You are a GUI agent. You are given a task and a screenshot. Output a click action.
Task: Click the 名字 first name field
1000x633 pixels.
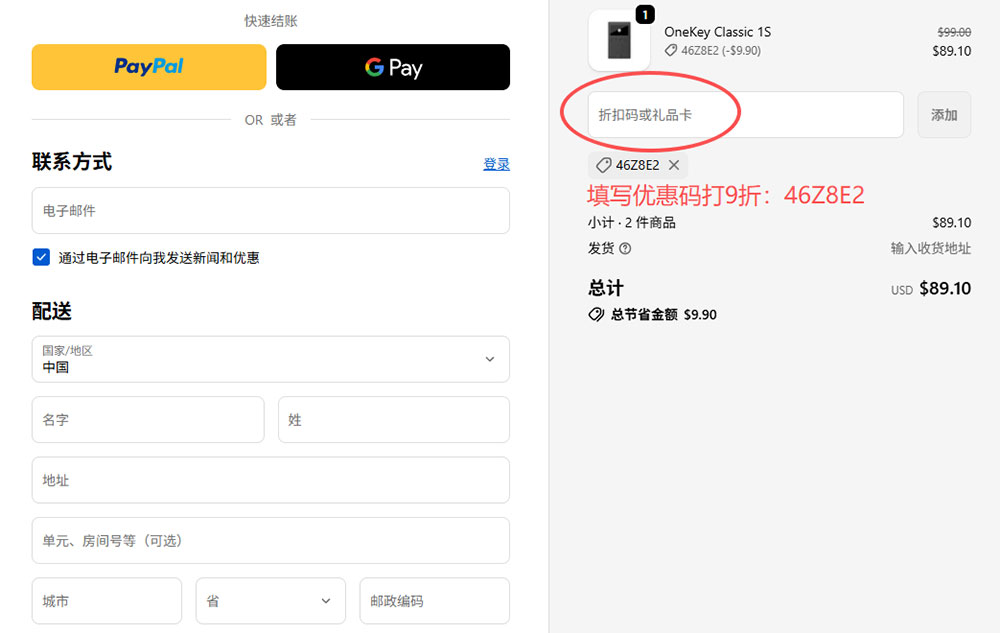(x=148, y=419)
